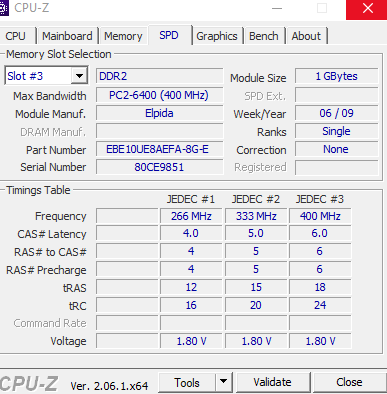Click the empty DRAM Manuf. field
The width and height of the screenshot is (387, 394).
click(x=160, y=131)
